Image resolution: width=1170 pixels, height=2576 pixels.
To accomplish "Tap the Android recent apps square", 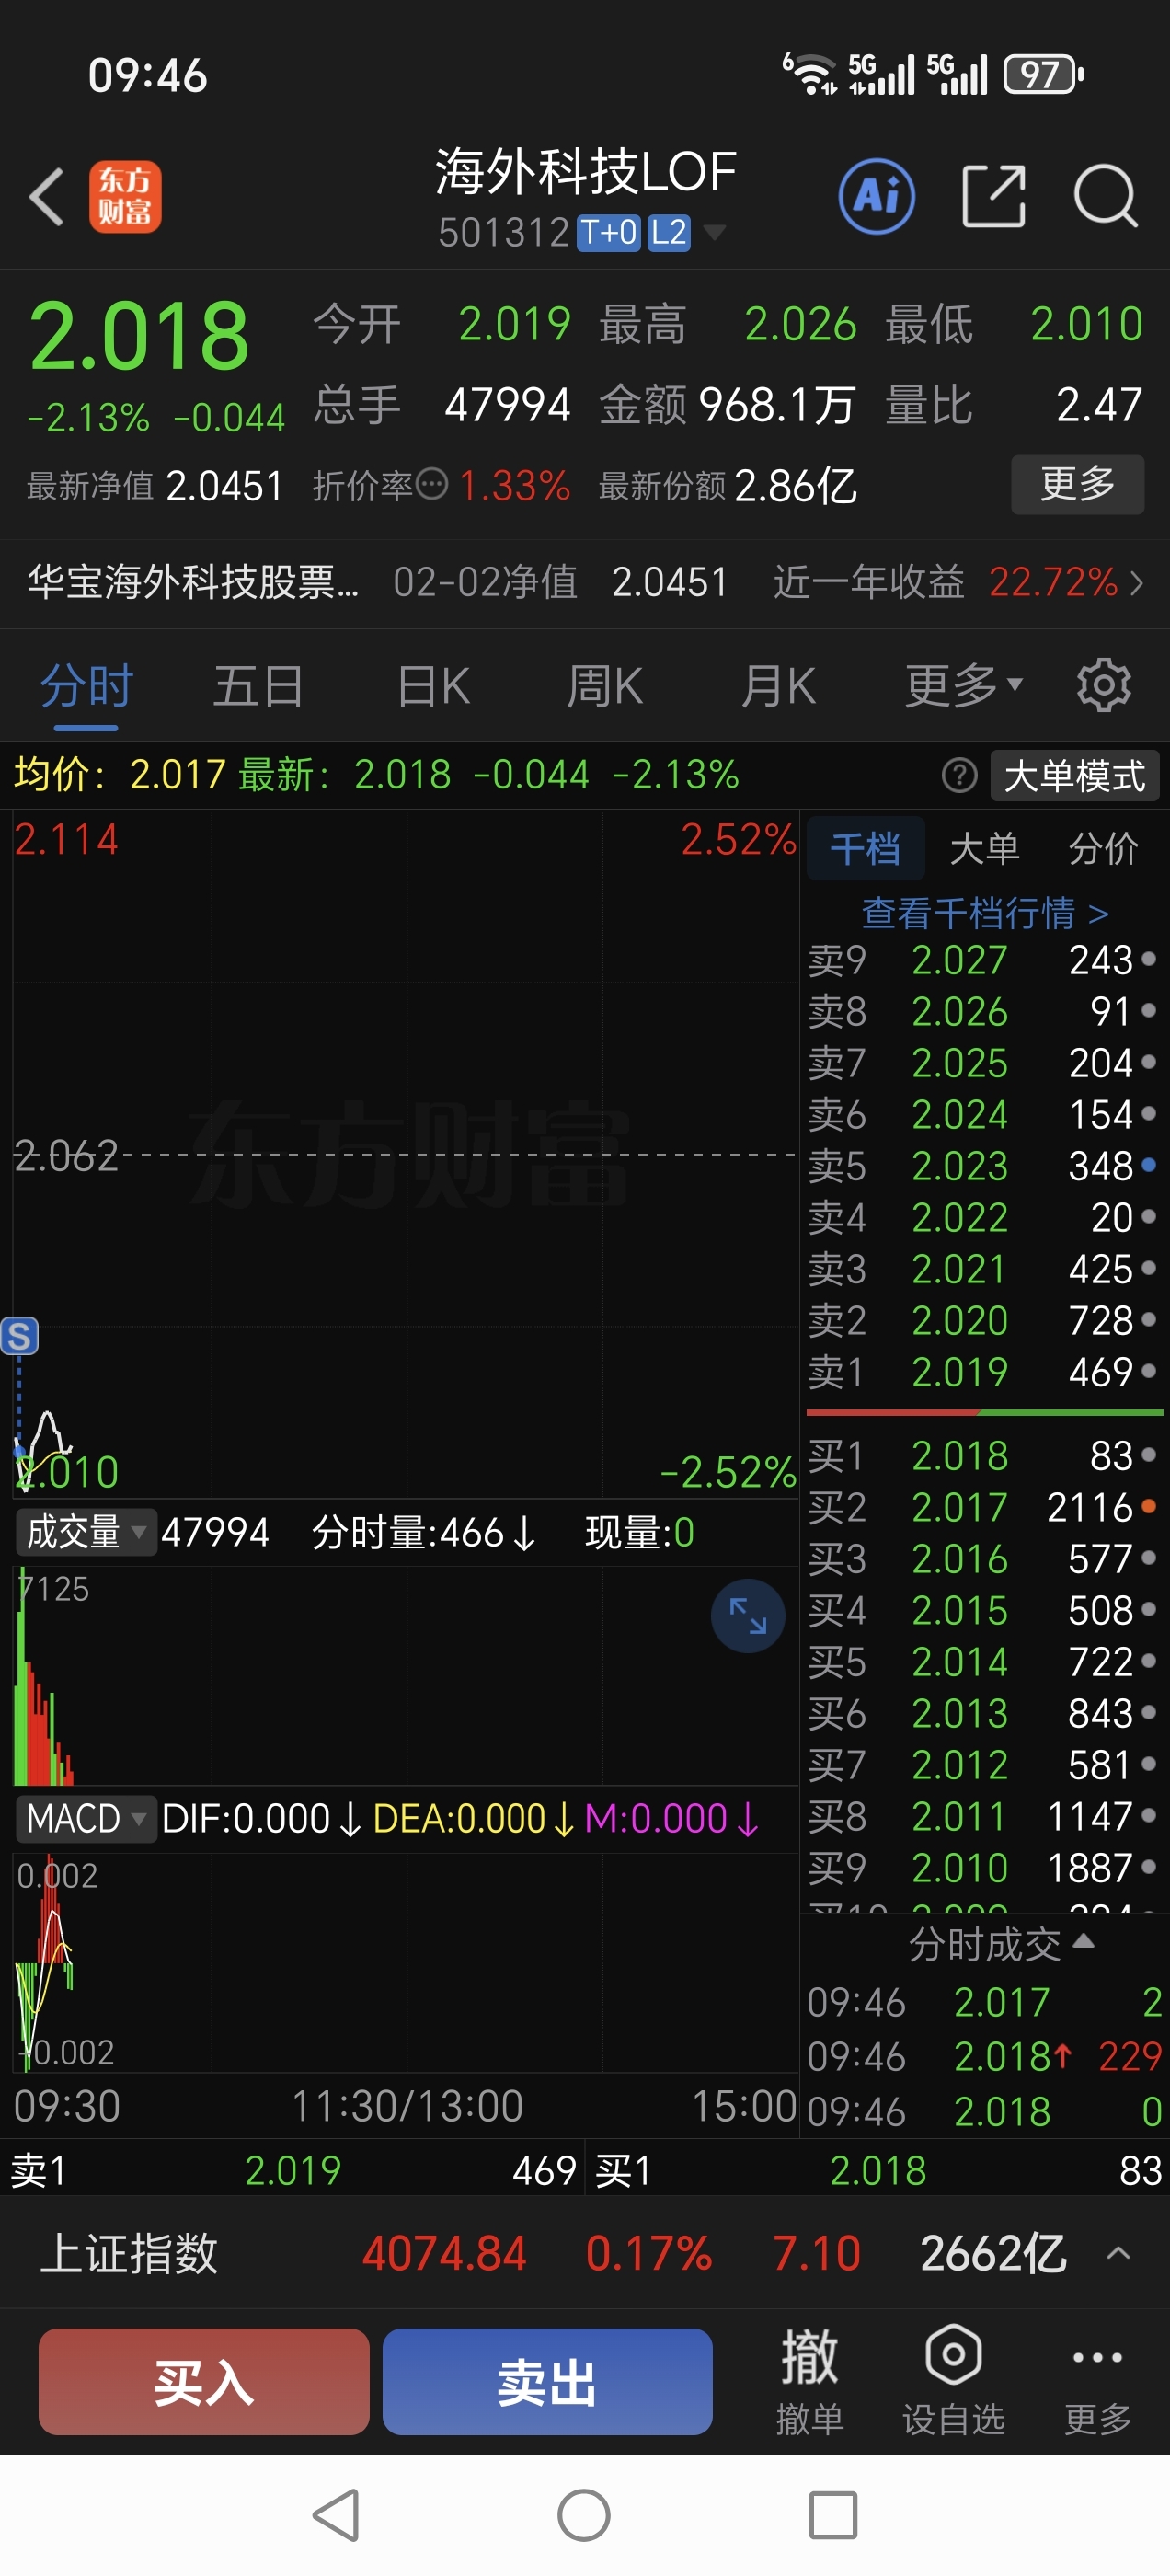I will click(x=833, y=2515).
